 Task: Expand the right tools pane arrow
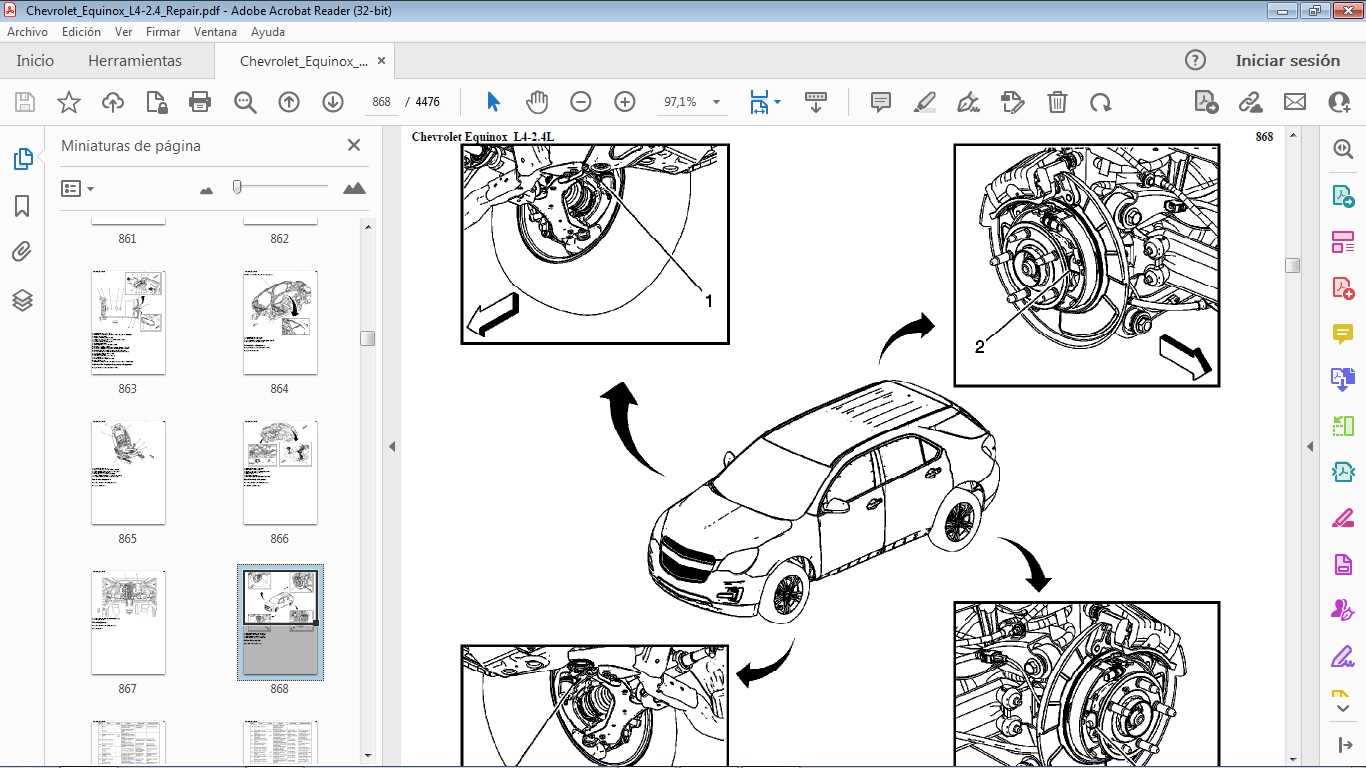pos(1310,447)
